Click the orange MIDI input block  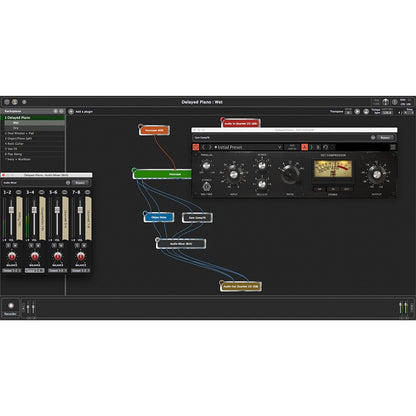[x=154, y=130]
